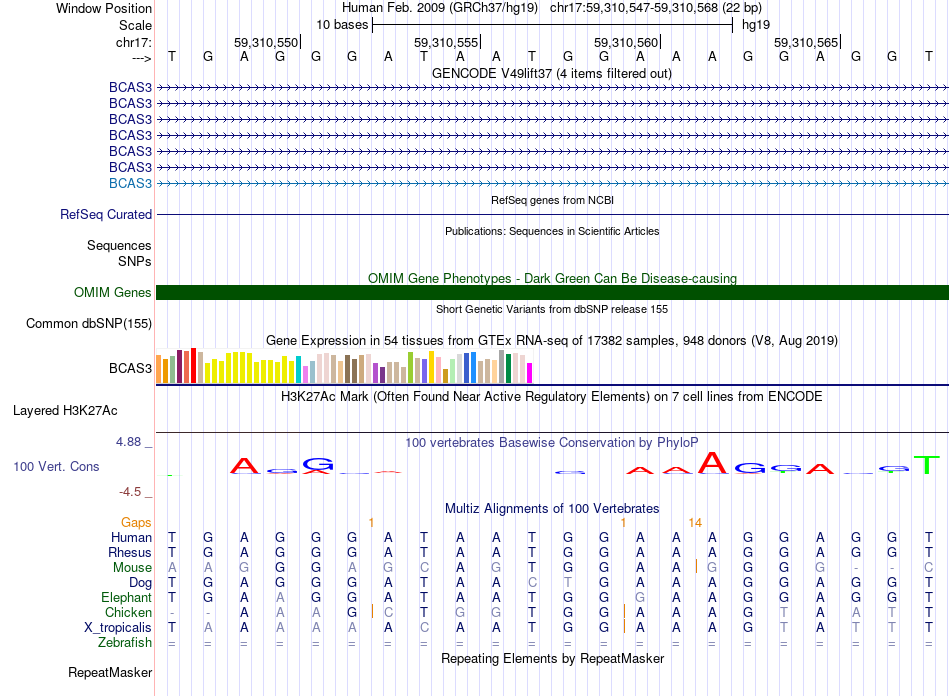Click the H3K27Ac Mark track title
This screenshot has height=696, width=950.
click(551, 396)
